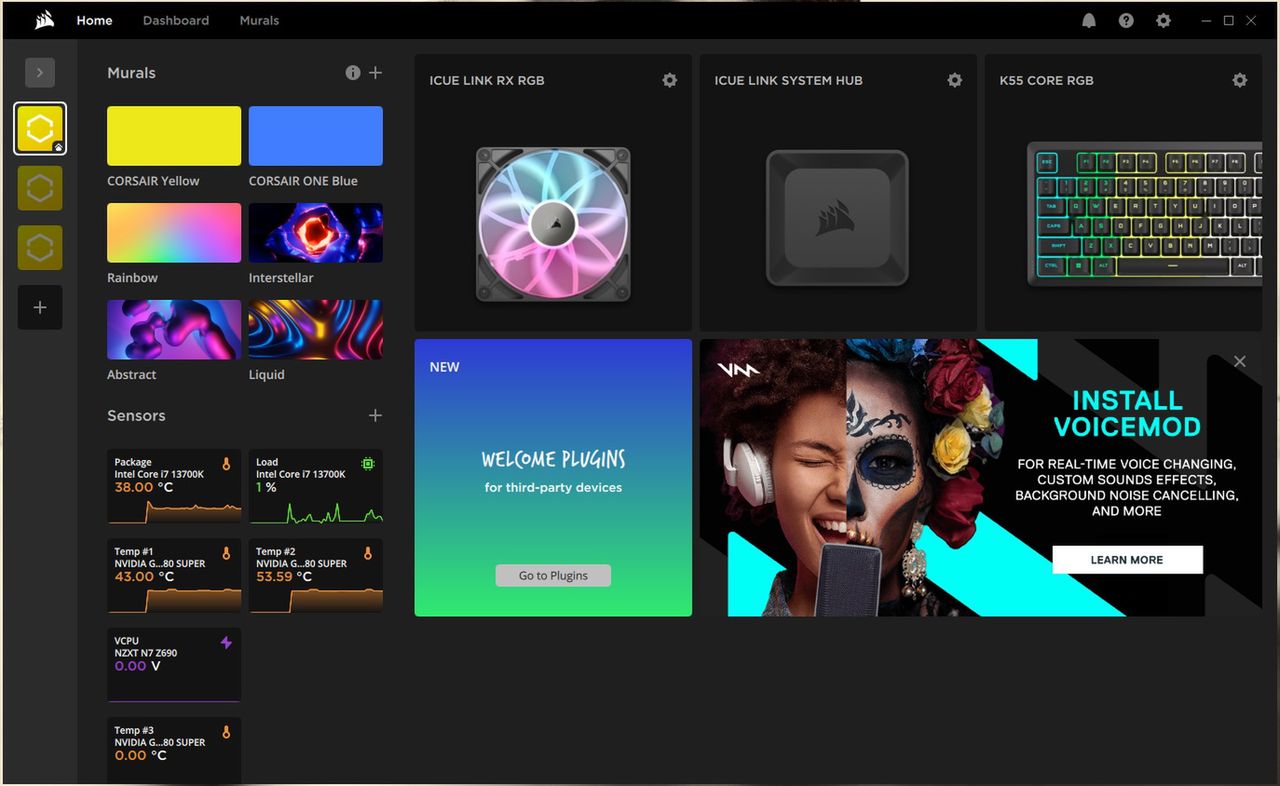Click the Interstellar label text

(x=281, y=278)
